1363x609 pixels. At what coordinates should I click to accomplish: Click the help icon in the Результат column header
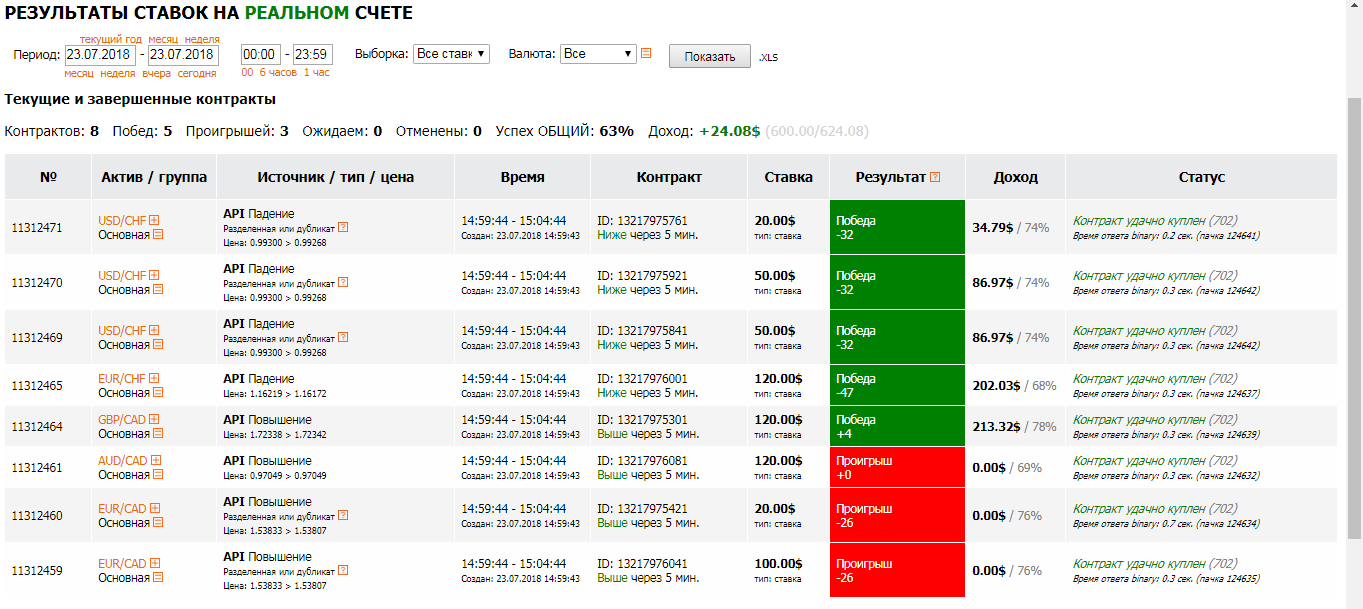(935, 177)
